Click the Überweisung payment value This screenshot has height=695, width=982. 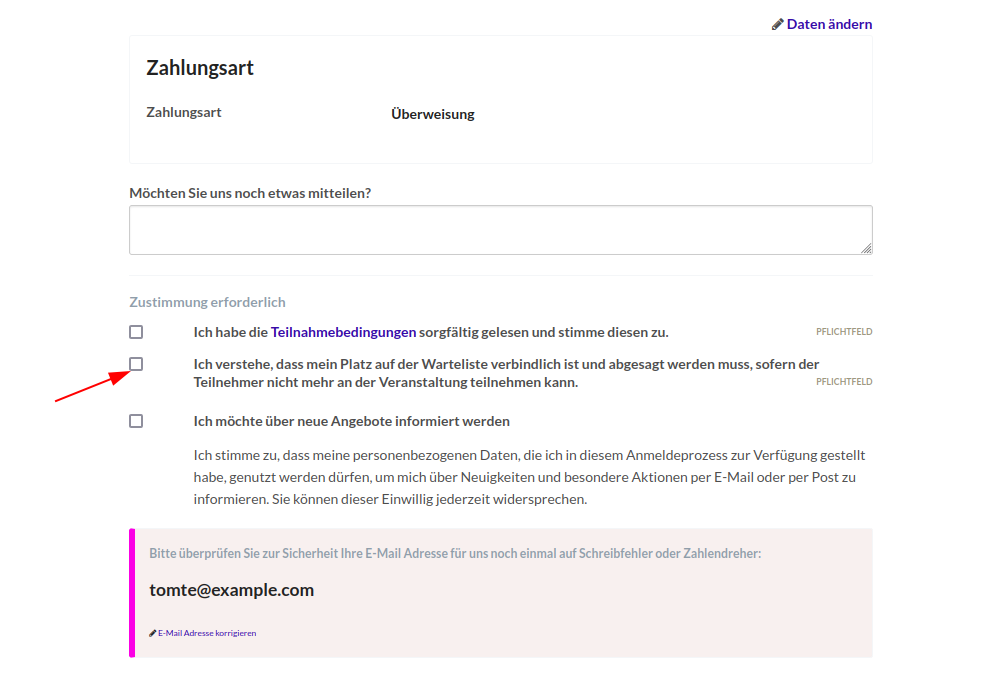tap(433, 114)
